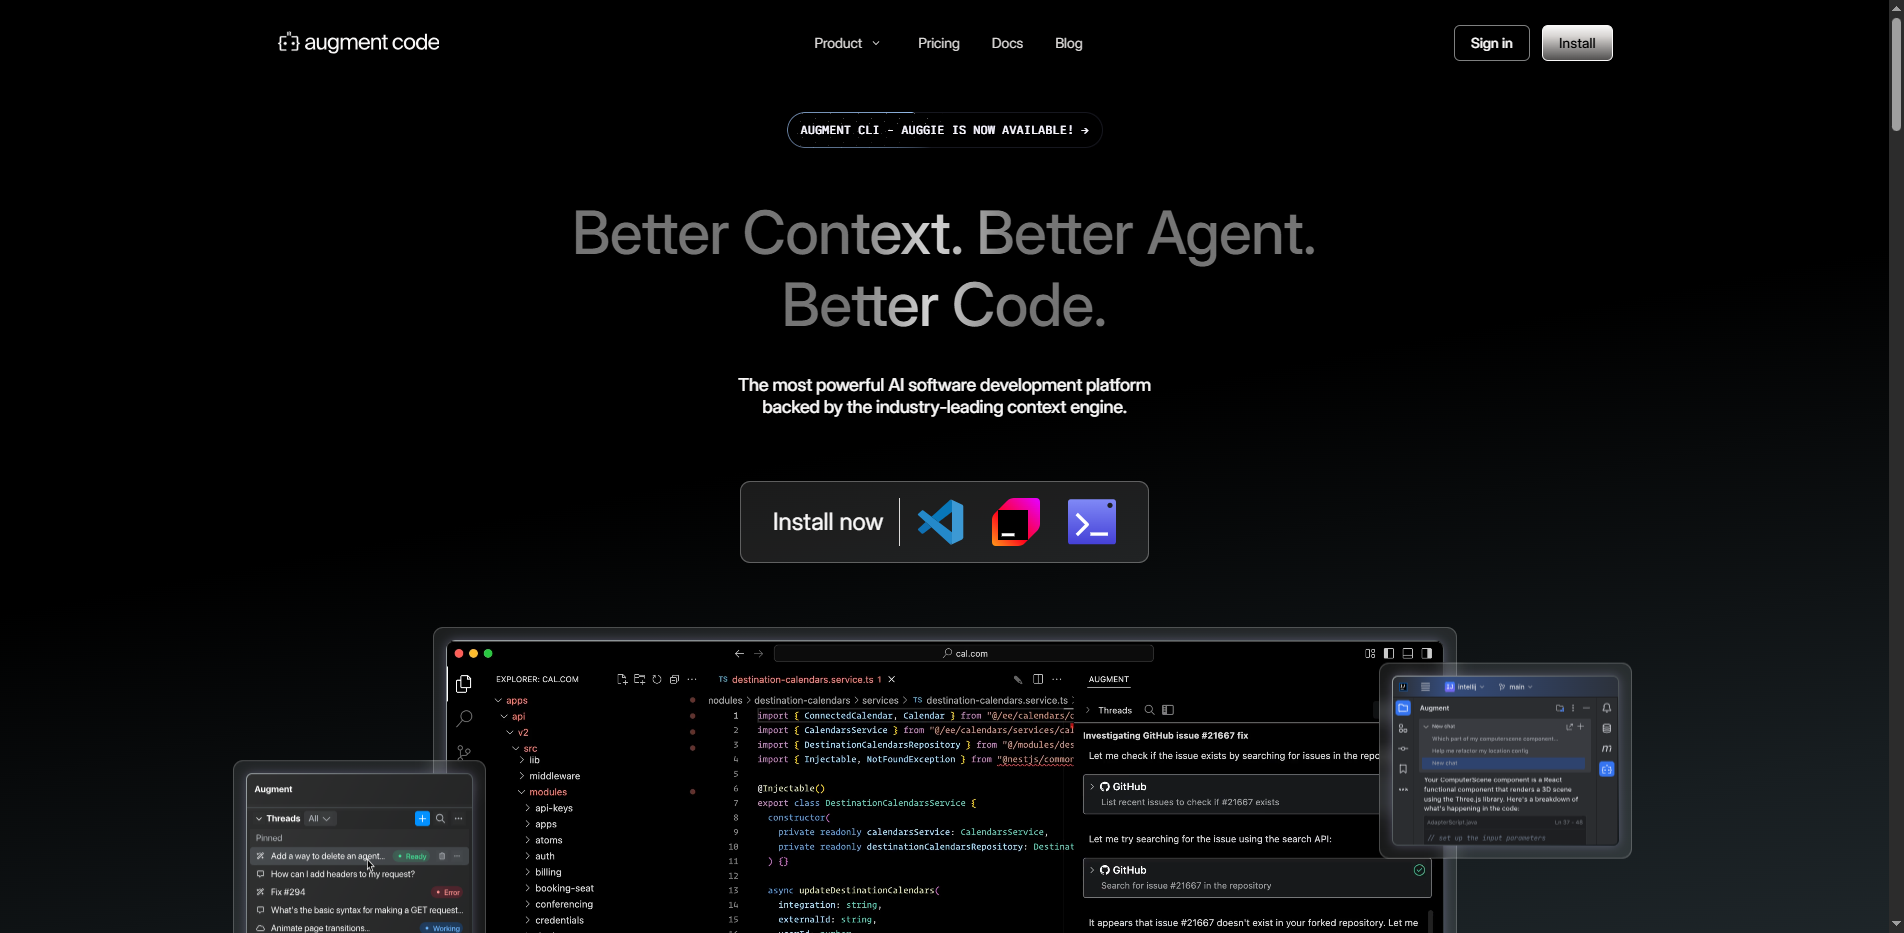This screenshot has height=933, width=1904.
Task: Toggle the secondary sidebar layout icon
Action: [x=1427, y=653]
